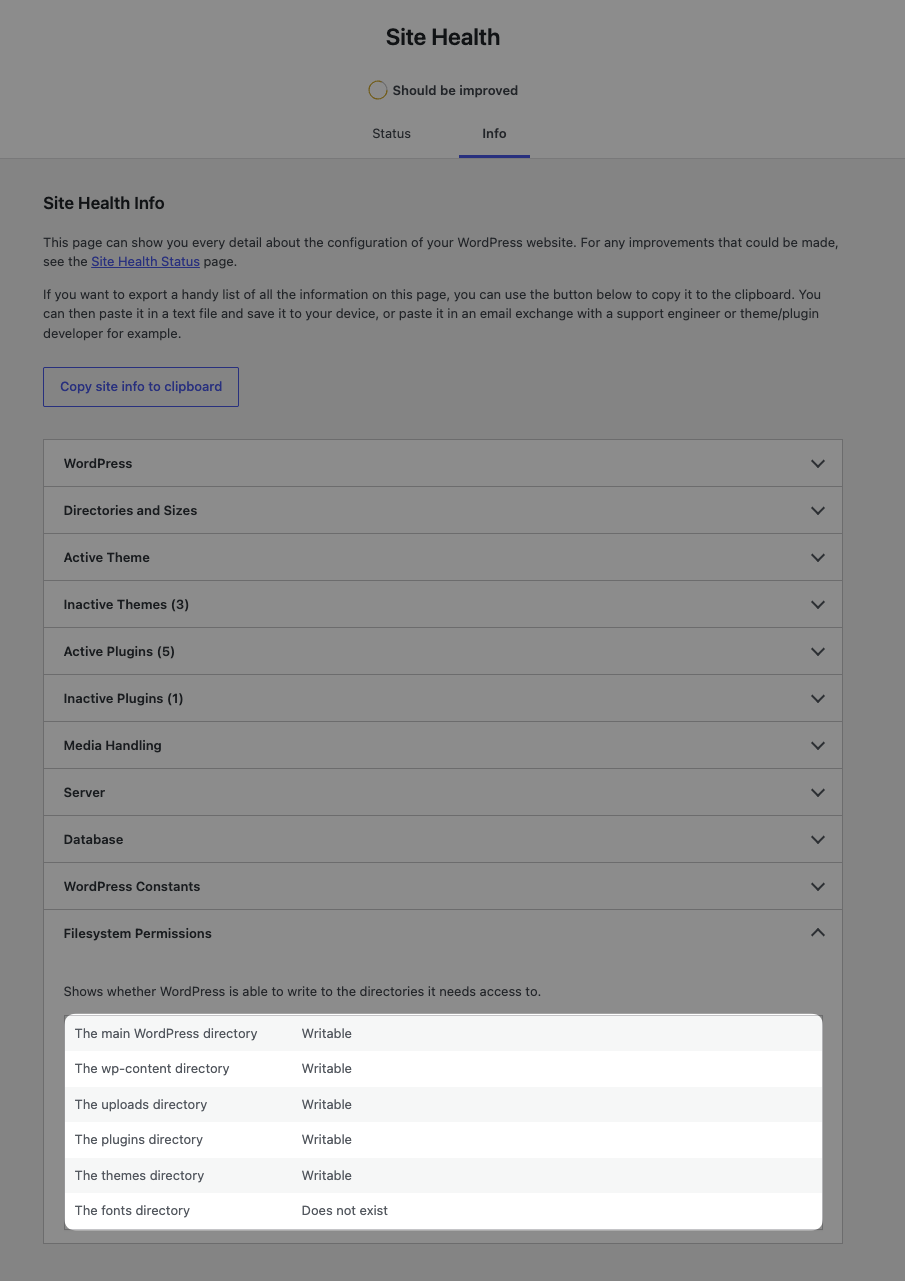Screen dimensions: 905x1281
Task: Click the site health progress circle indicator
Action: [x=377, y=90]
